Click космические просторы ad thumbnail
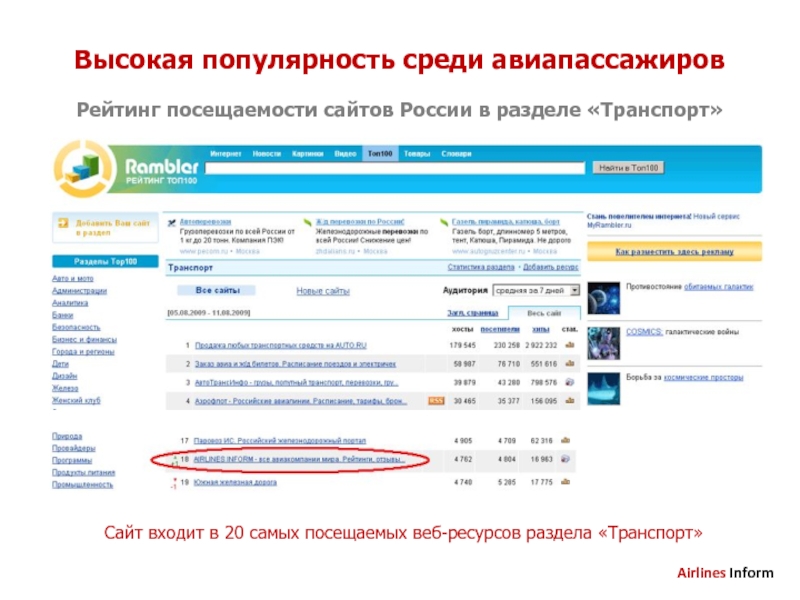The height and width of the screenshot is (600, 800). pos(604,389)
